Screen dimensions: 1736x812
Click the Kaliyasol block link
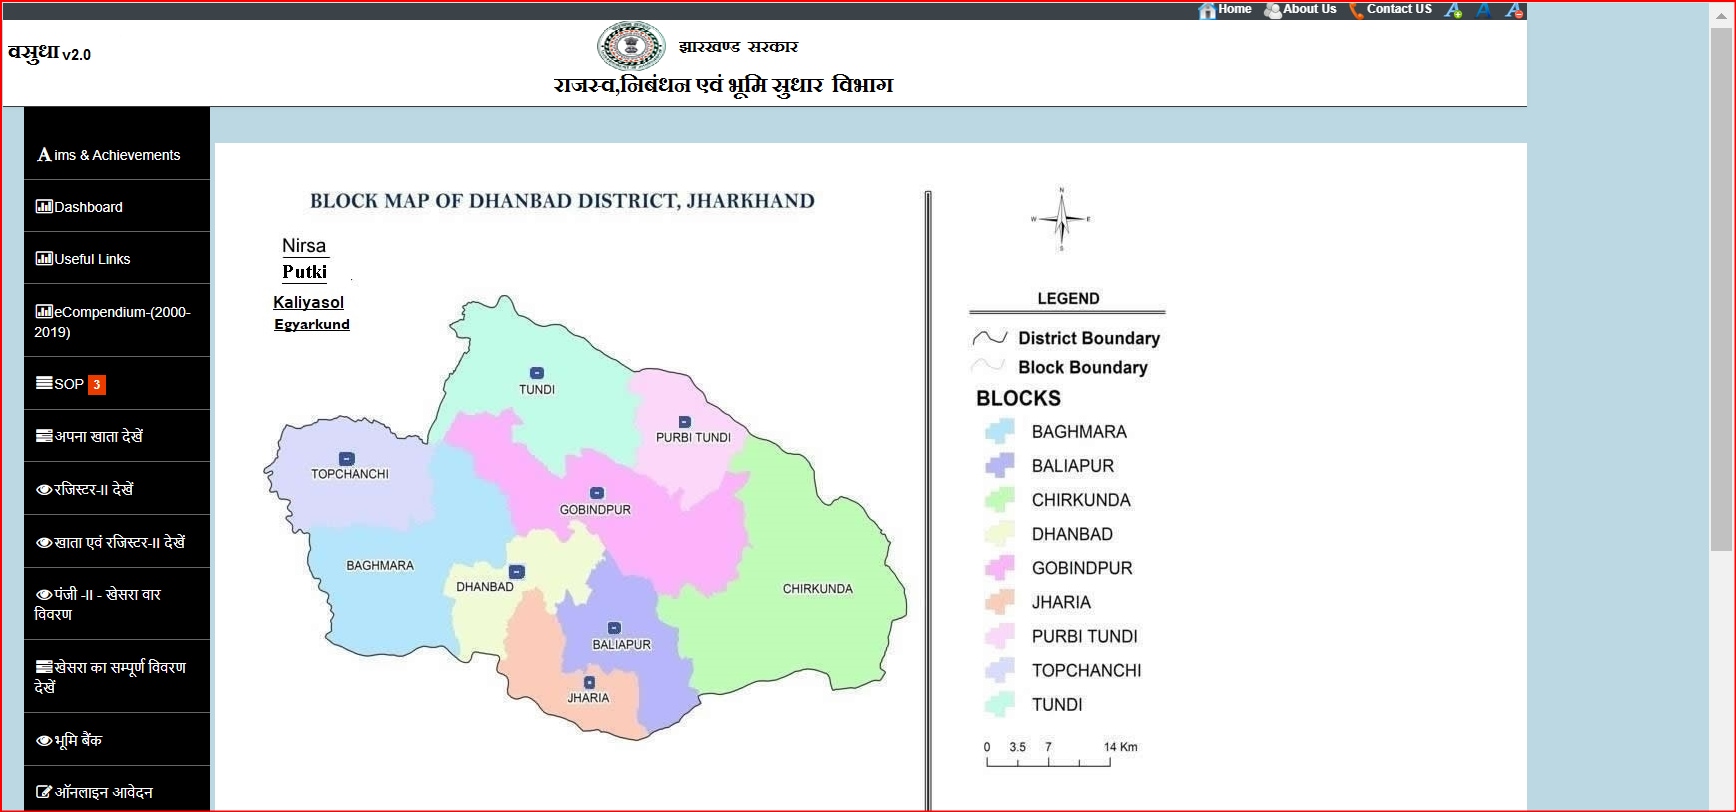tap(308, 302)
